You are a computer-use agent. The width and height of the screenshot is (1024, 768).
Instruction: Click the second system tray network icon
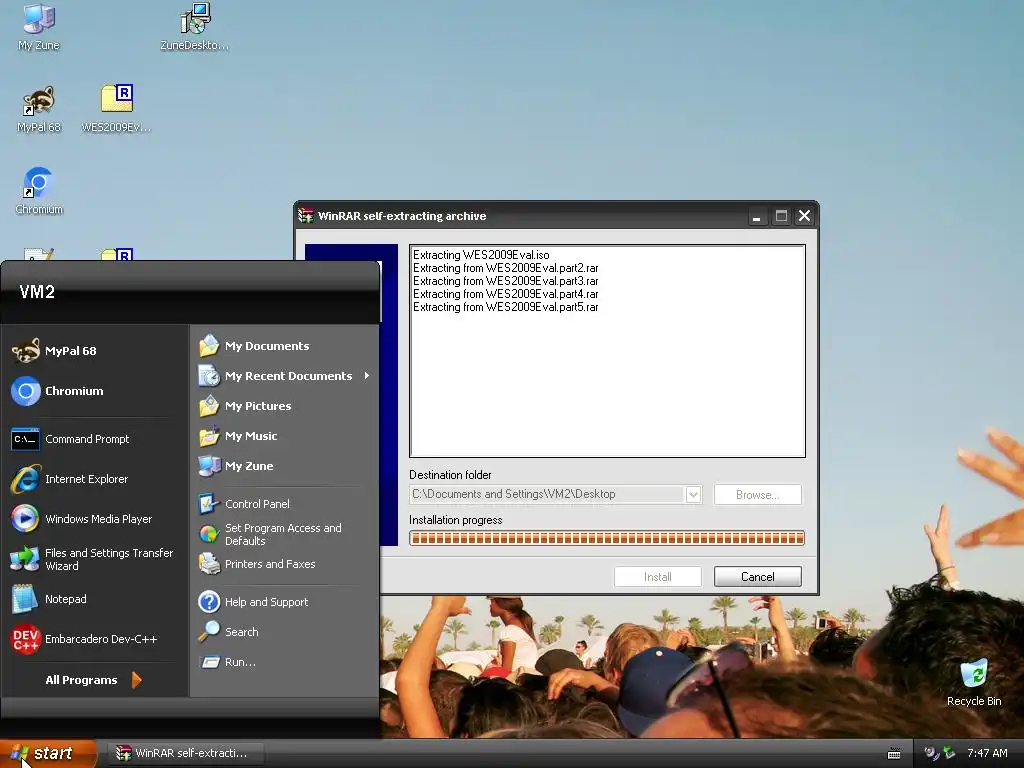tap(949, 754)
